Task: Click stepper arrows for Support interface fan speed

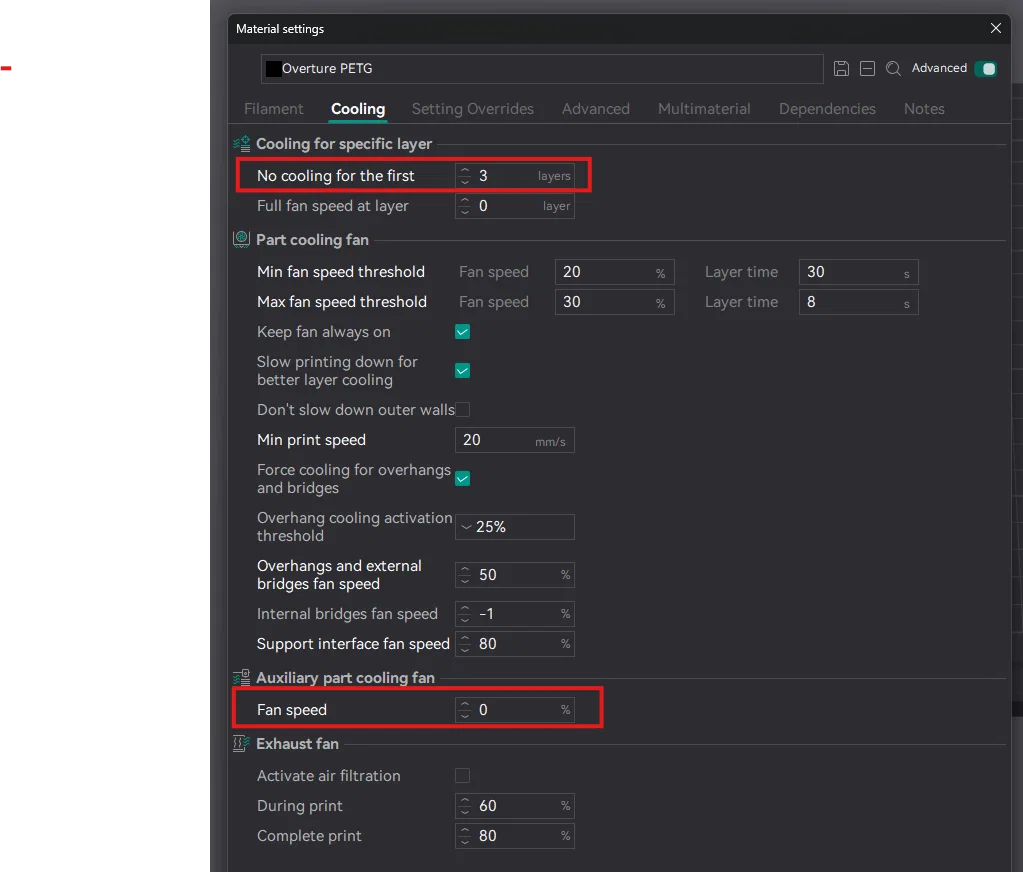Action: (465, 644)
